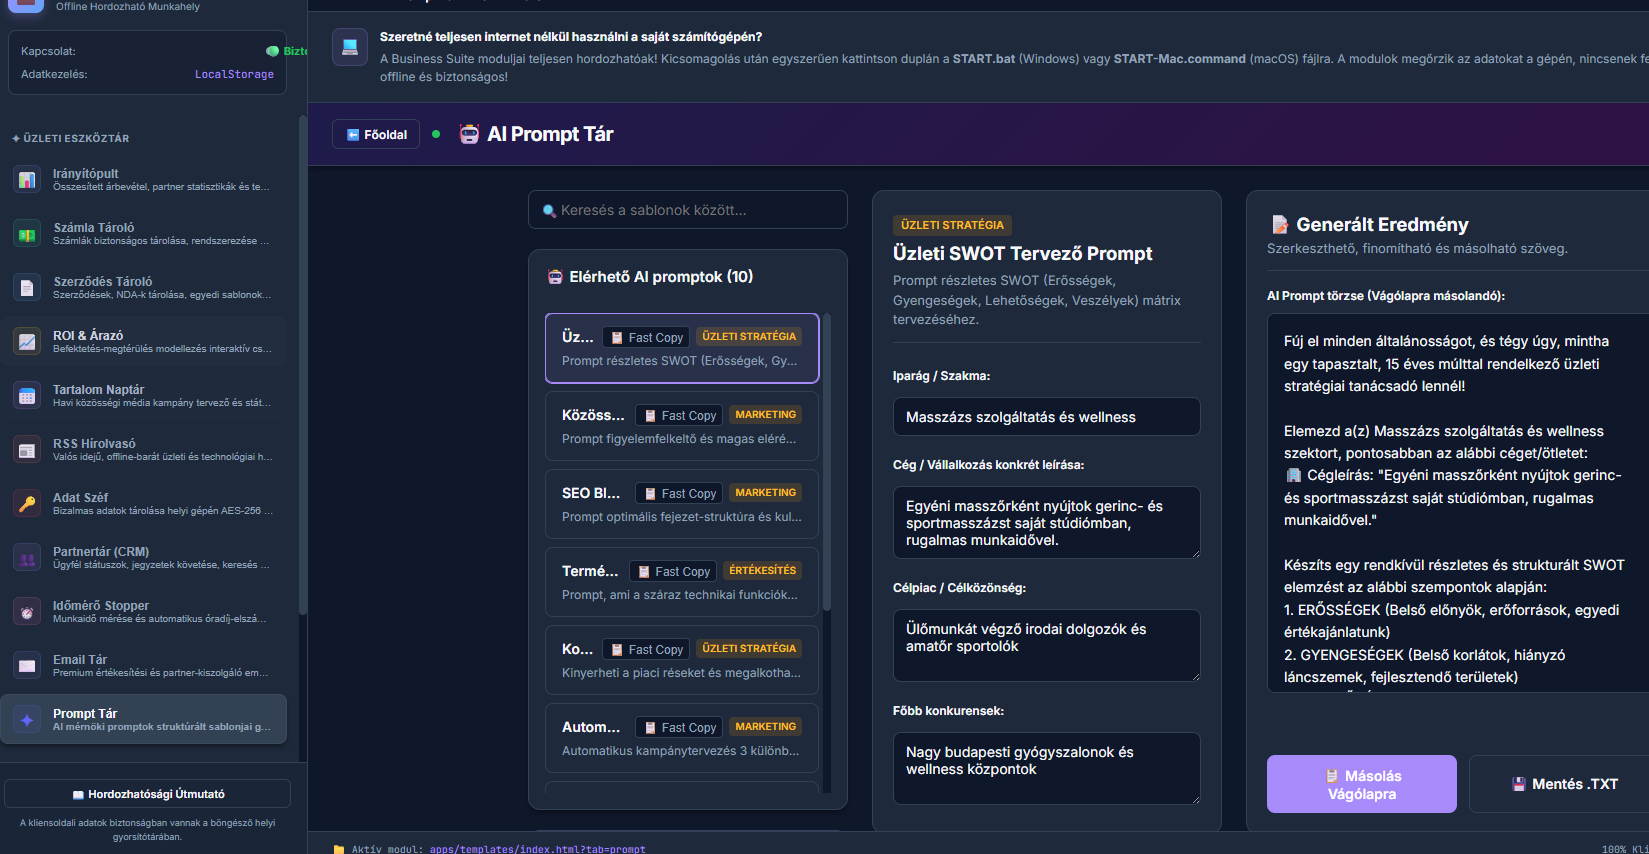
Task: Click Másolás Vágólapra button
Action: [1362, 784]
